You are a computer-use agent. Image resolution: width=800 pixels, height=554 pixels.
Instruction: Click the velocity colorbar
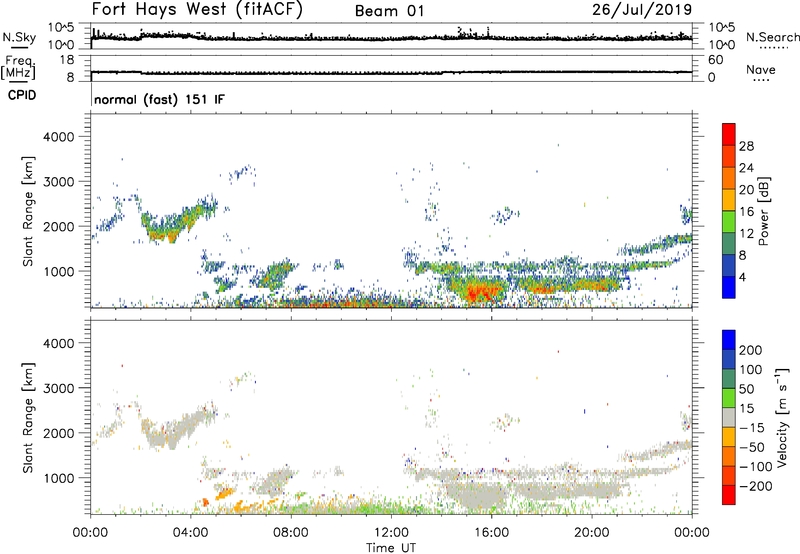tap(729, 417)
